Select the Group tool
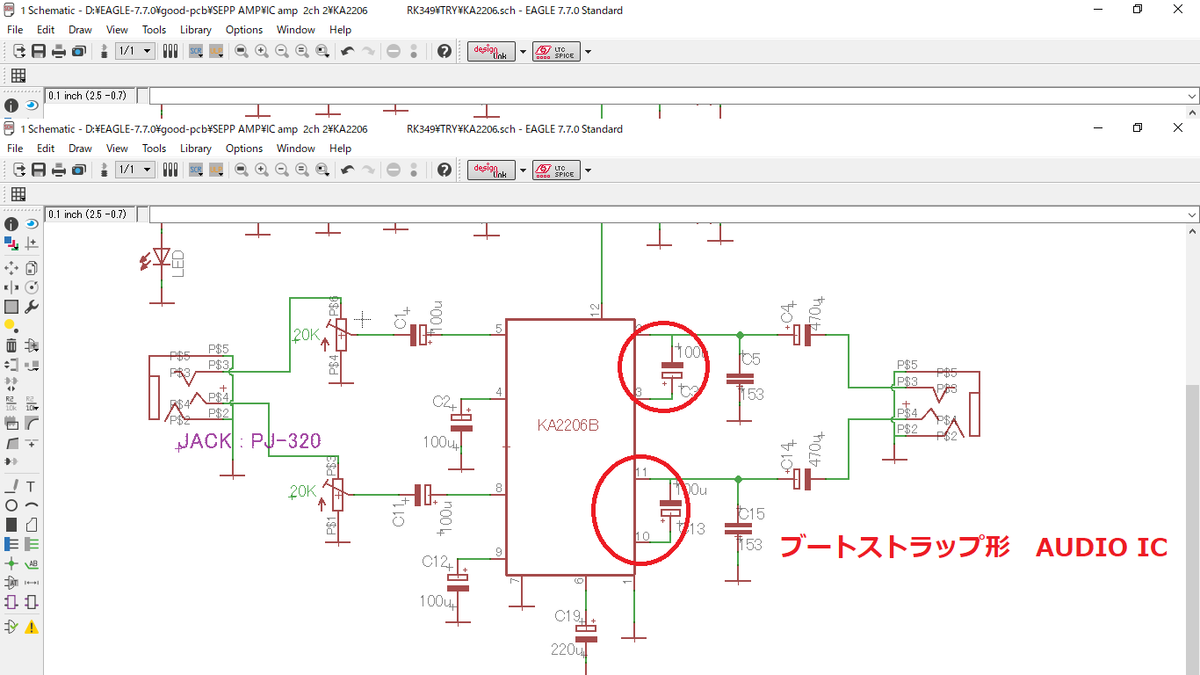The width and height of the screenshot is (1200, 675). pyautogui.click(x=11, y=307)
